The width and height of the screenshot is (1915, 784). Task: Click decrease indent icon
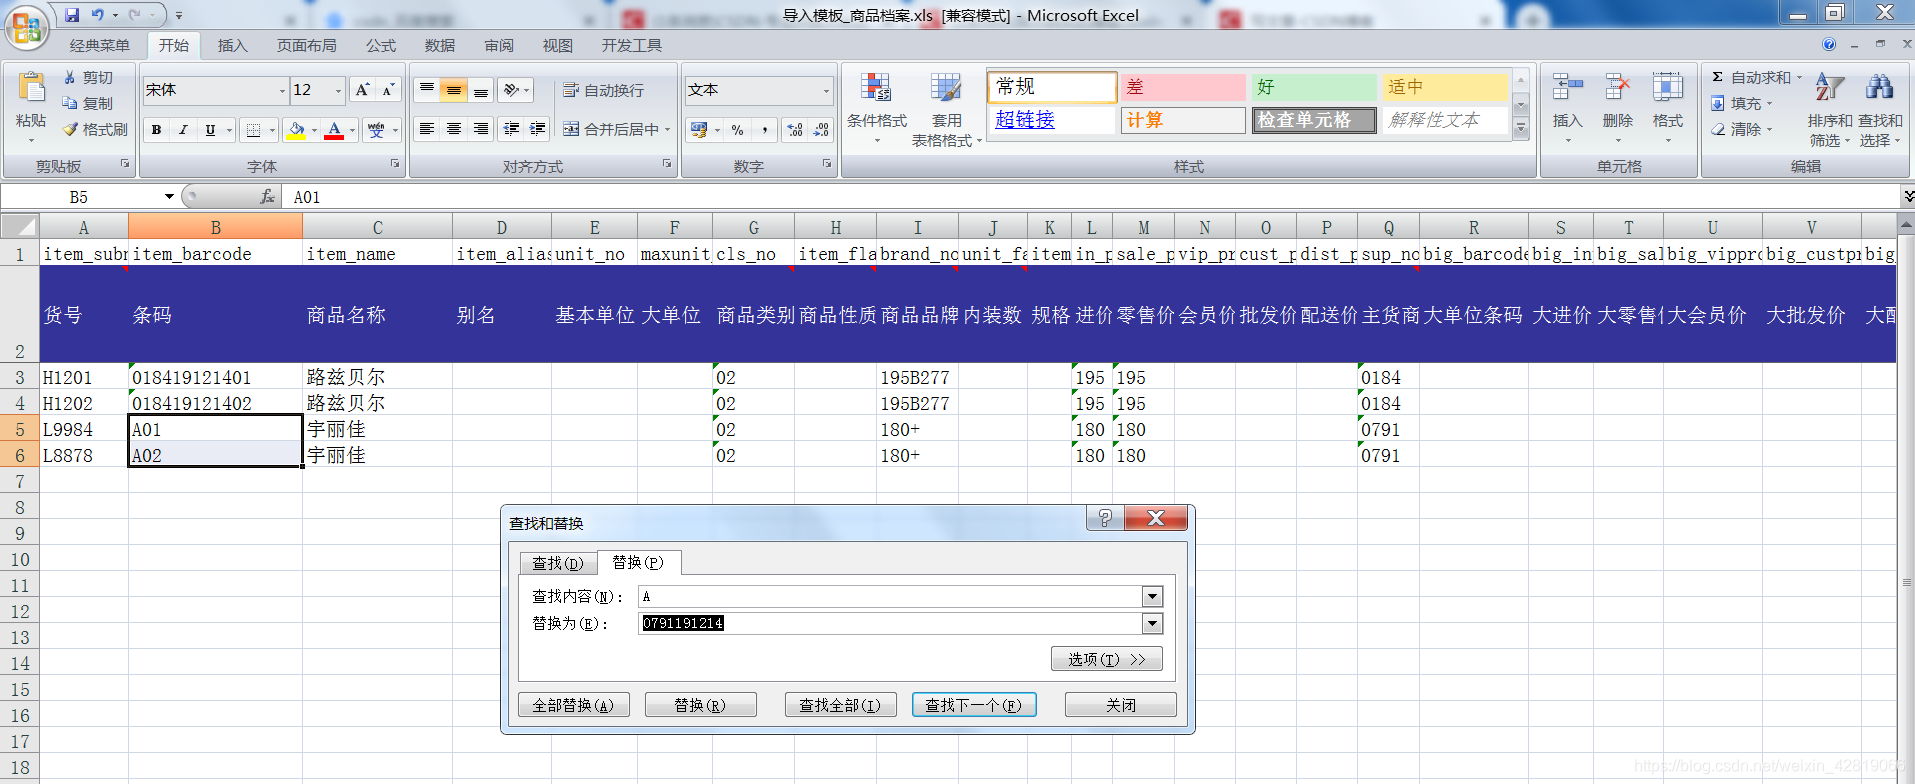click(x=512, y=129)
